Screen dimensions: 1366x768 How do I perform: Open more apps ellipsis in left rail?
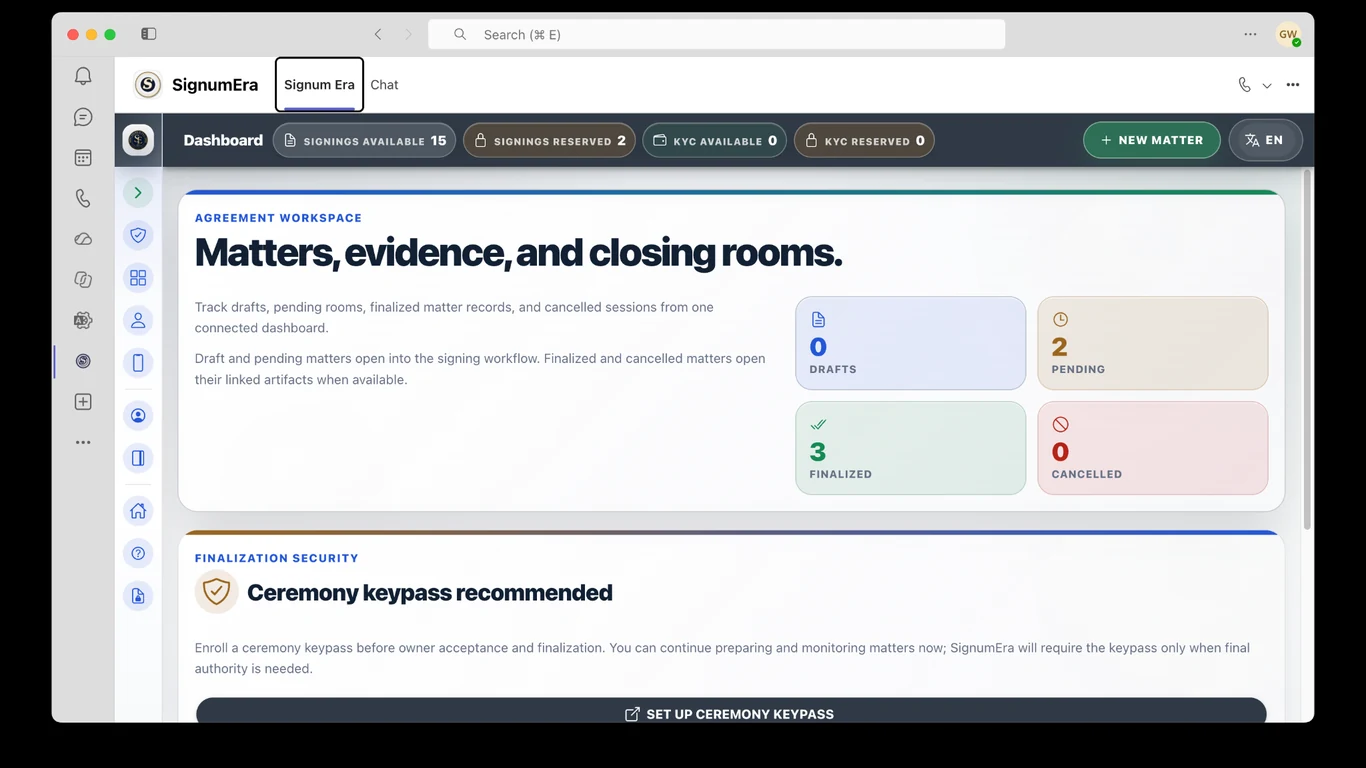83,442
